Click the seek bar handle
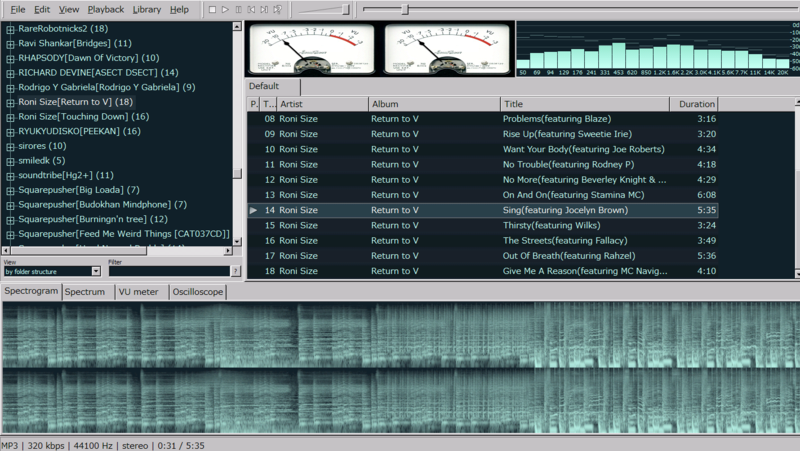The width and height of the screenshot is (800, 451). tap(405, 9)
